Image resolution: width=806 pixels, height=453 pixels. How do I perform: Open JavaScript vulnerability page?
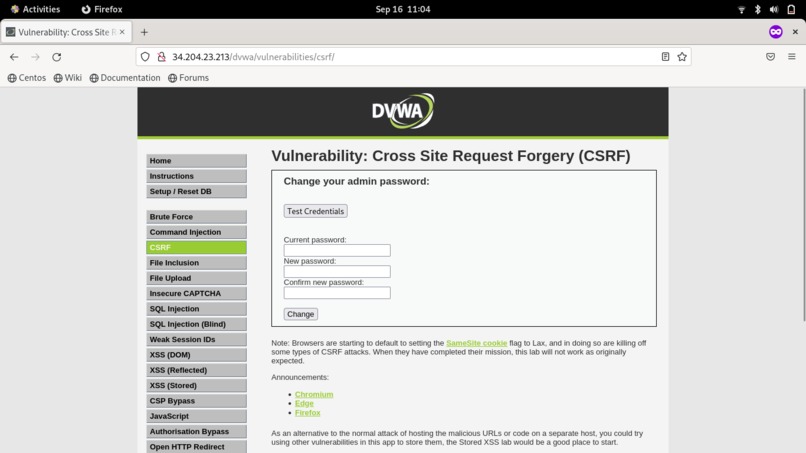[196, 416]
